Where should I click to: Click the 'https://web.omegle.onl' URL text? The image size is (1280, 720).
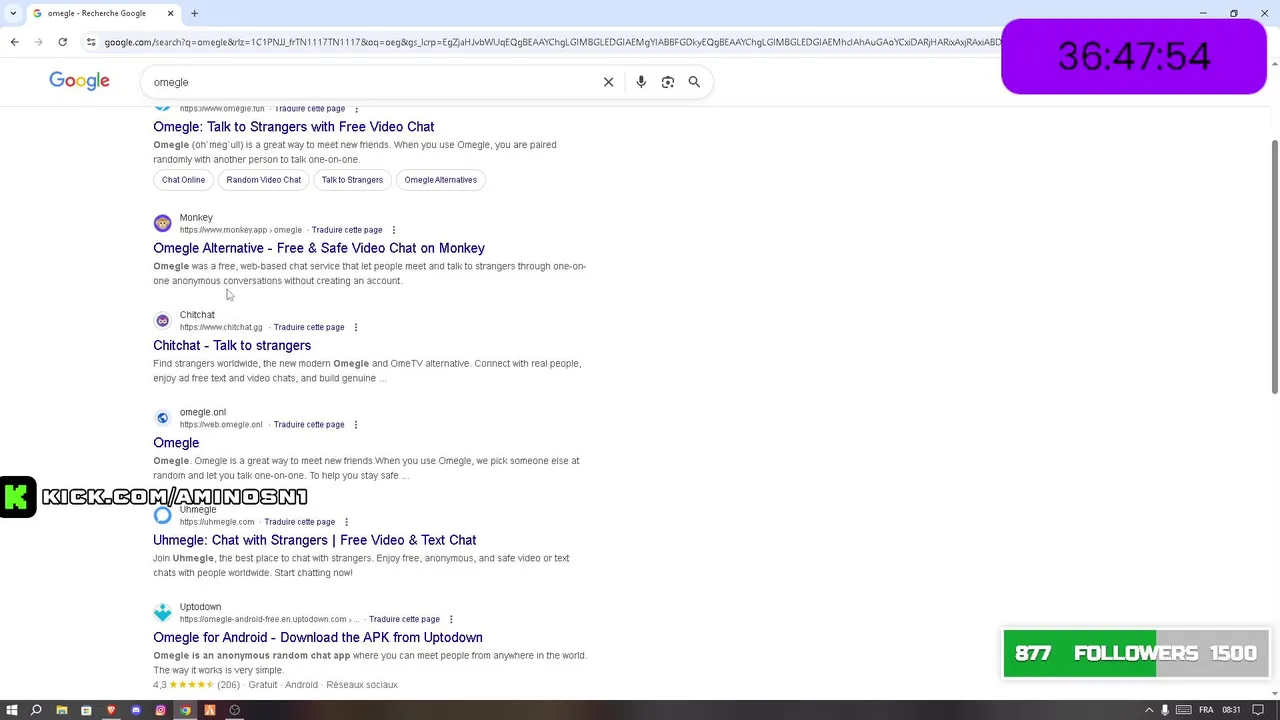point(221,424)
